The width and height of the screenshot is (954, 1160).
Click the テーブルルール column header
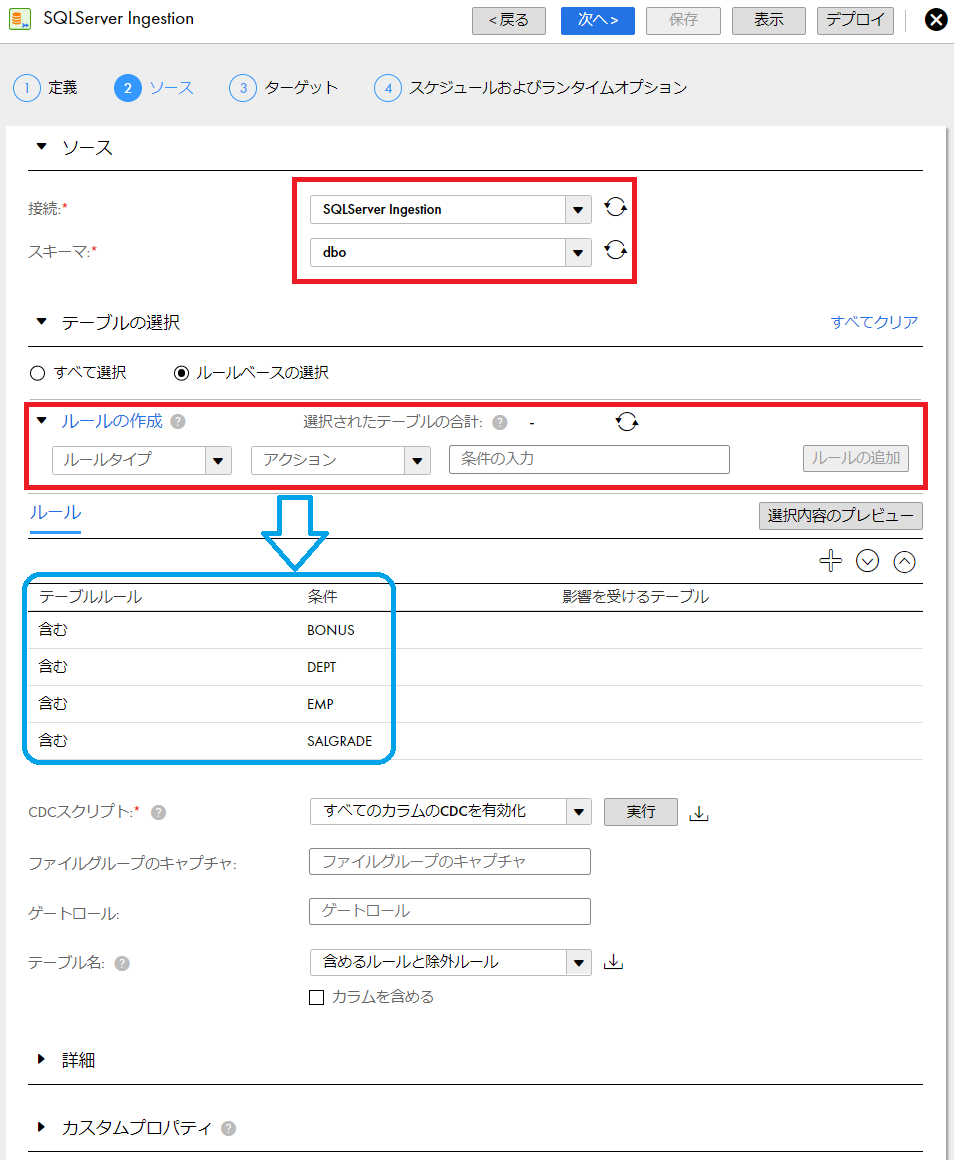point(90,597)
